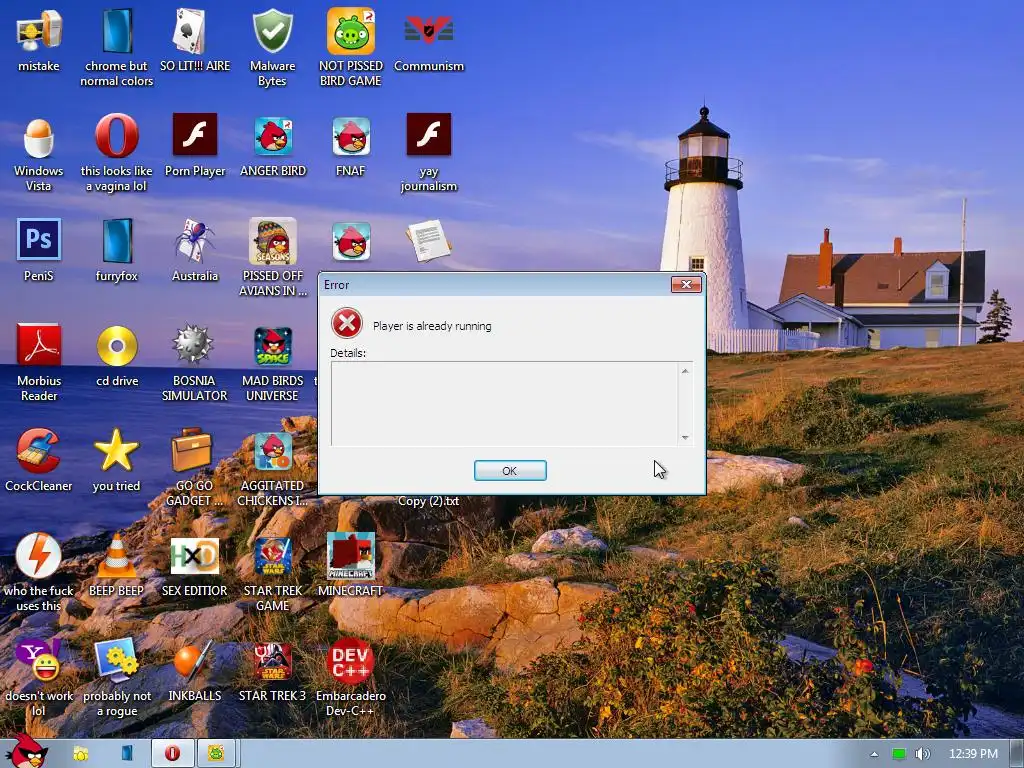Select the 'yay journalism' Flash icon
This screenshot has height=768, width=1024.
click(428, 135)
